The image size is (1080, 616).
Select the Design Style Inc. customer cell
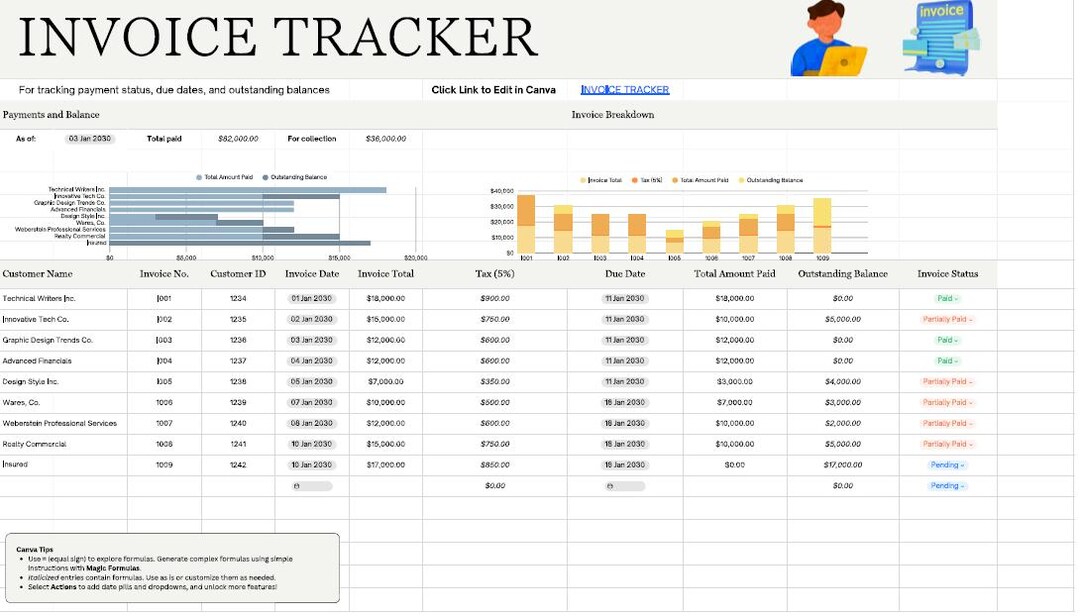pyautogui.click(x=63, y=382)
